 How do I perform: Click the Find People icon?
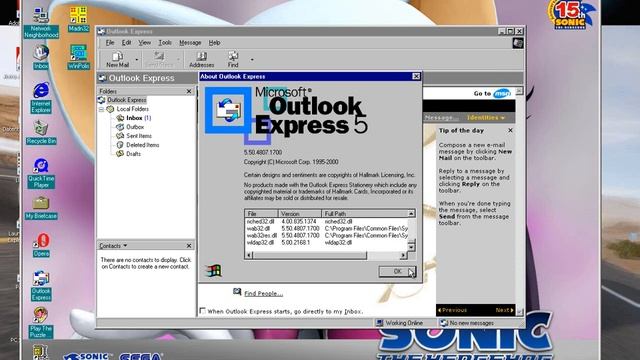coord(237,292)
